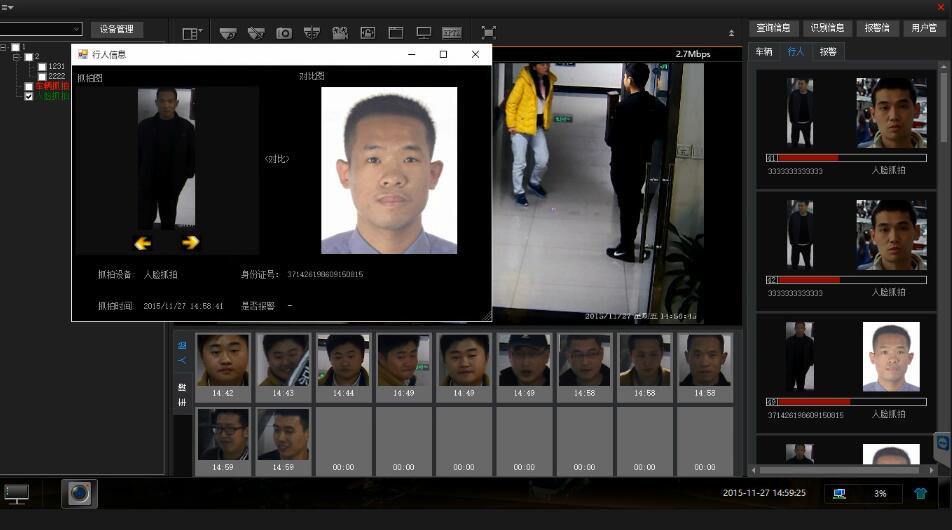The image size is (952, 530).
Task: Click the snapshot camera icon in toolbar
Action: (284, 33)
